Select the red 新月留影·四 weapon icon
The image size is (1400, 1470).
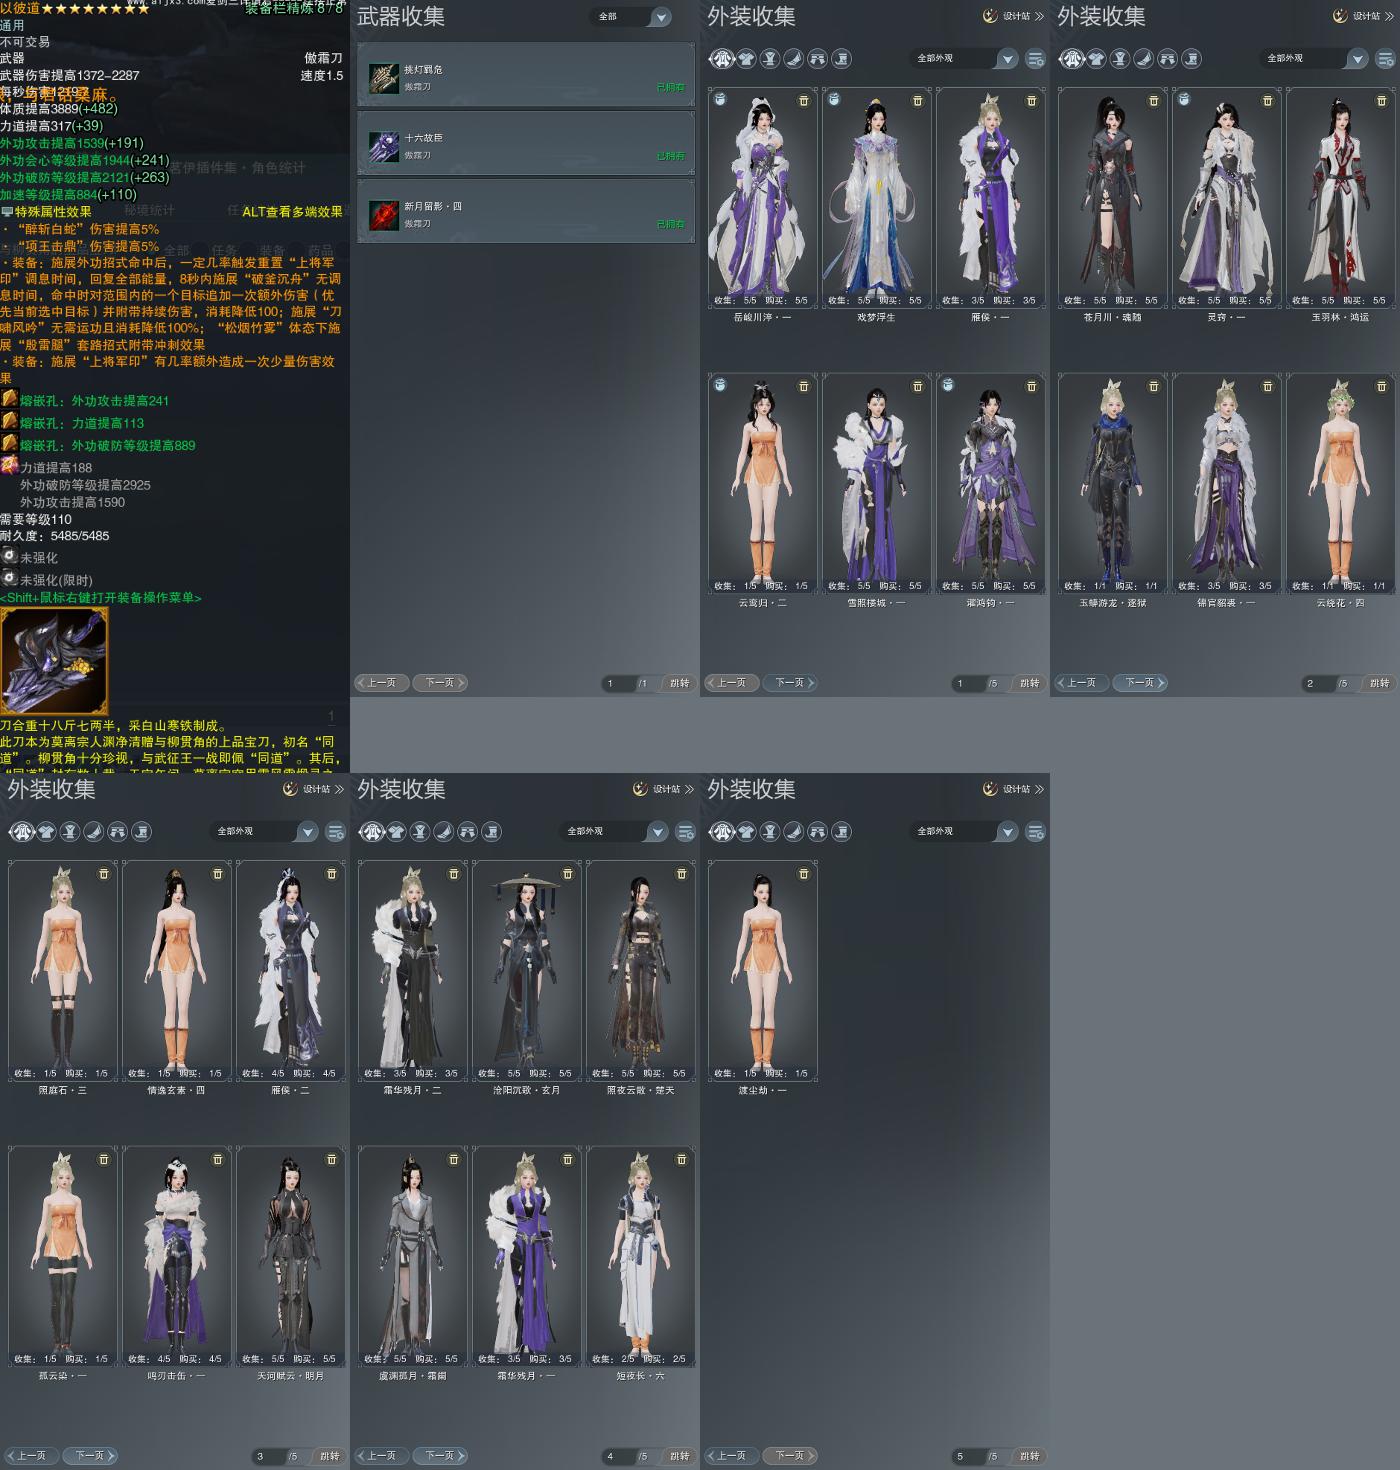[383, 215]
